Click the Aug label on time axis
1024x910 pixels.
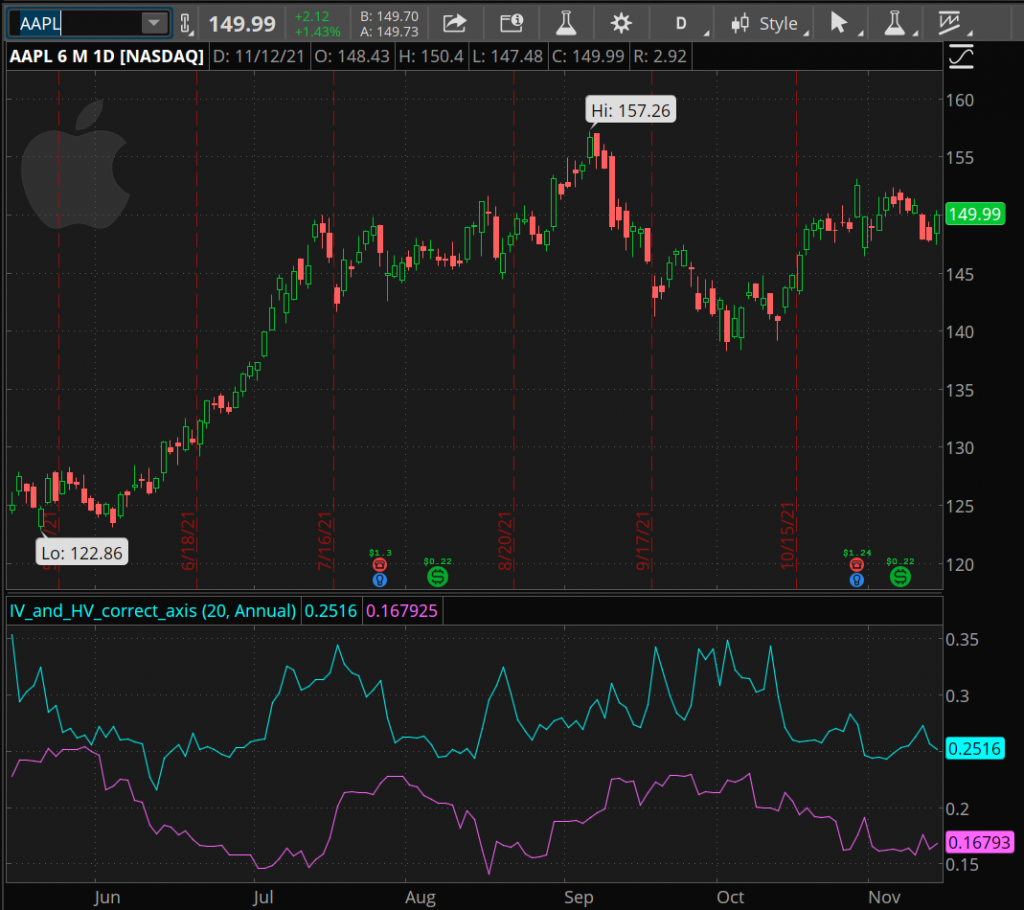pos(420,897)
